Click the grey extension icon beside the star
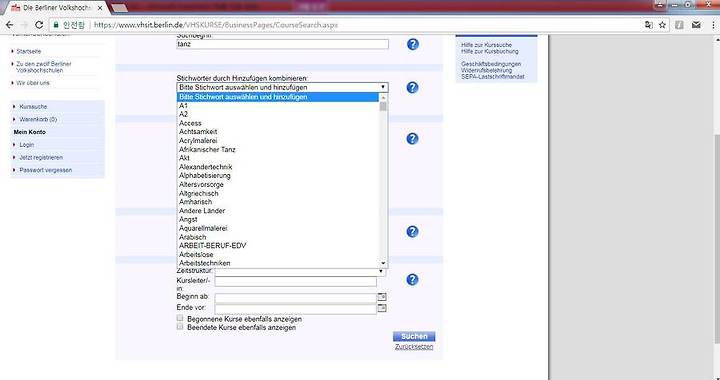Screen dimensions: 720x380 pyautogui.click(x=680, y=25)
